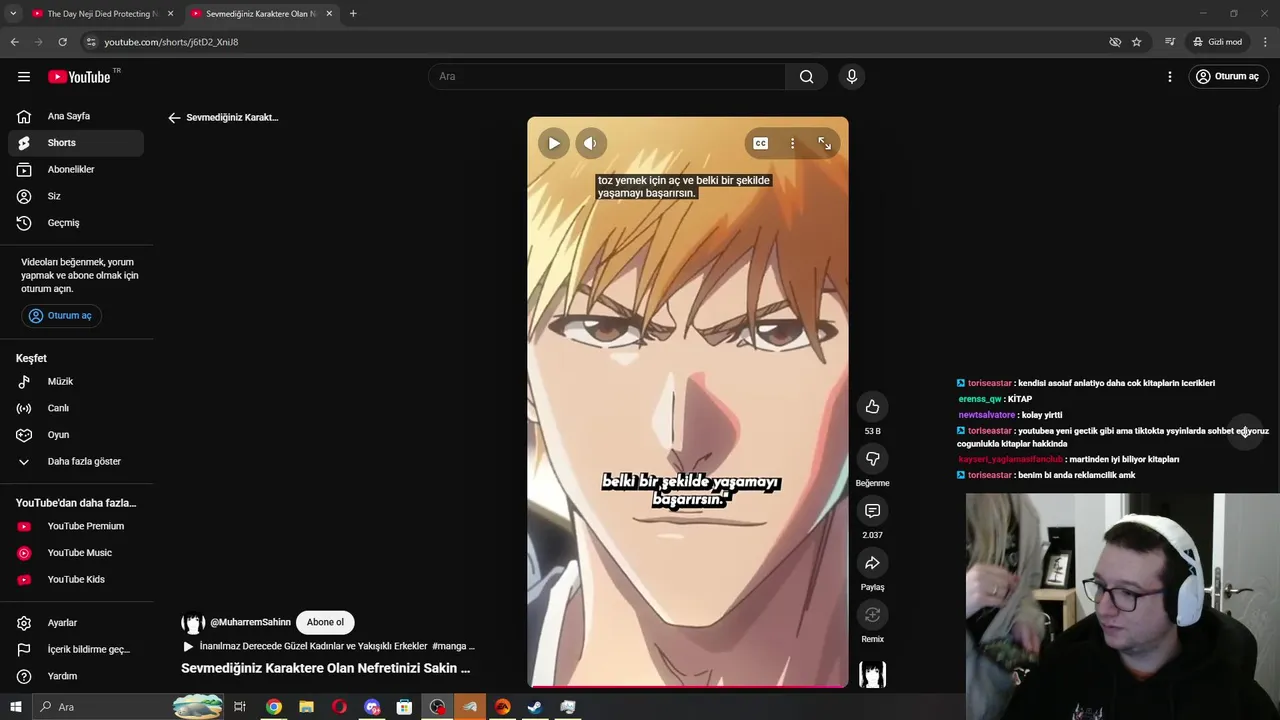Open YouTube Premium link
Screen dimensions: 1280x720
(x=76, y=526)
